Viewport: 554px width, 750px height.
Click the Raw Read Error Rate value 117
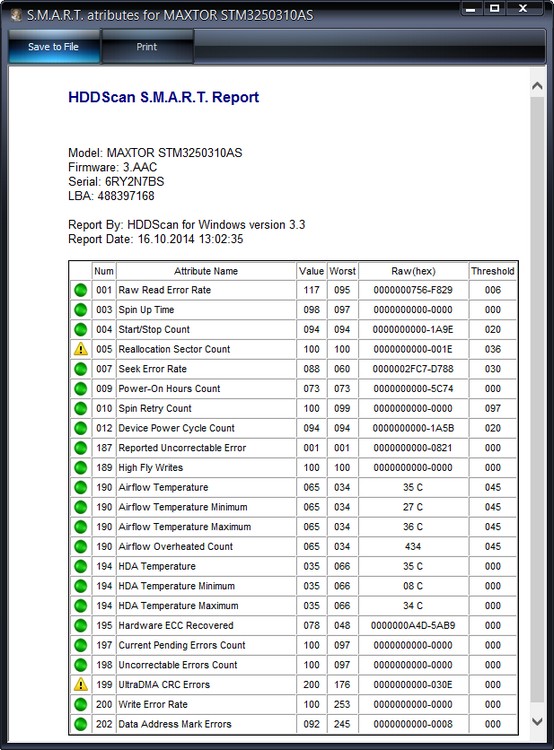(311, 290)
